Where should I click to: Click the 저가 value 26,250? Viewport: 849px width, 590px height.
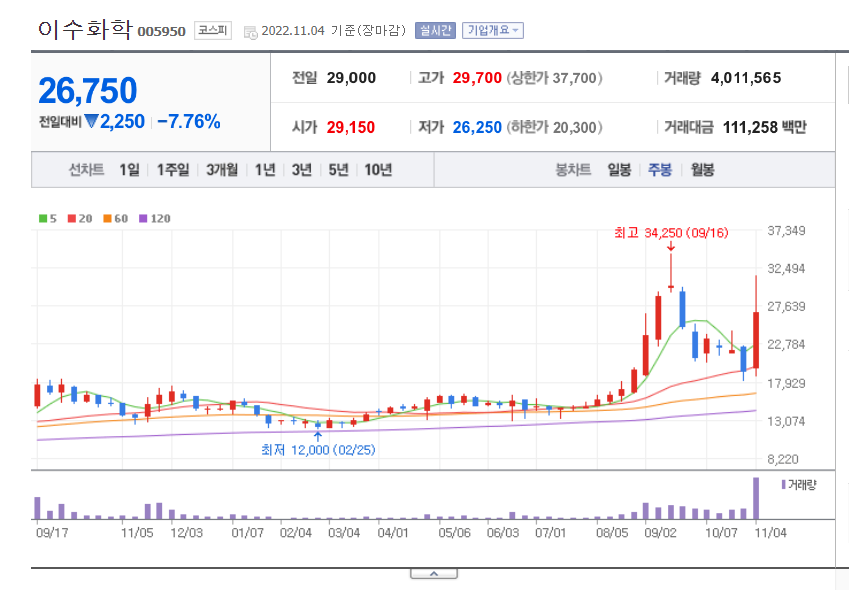click(477, 128)
